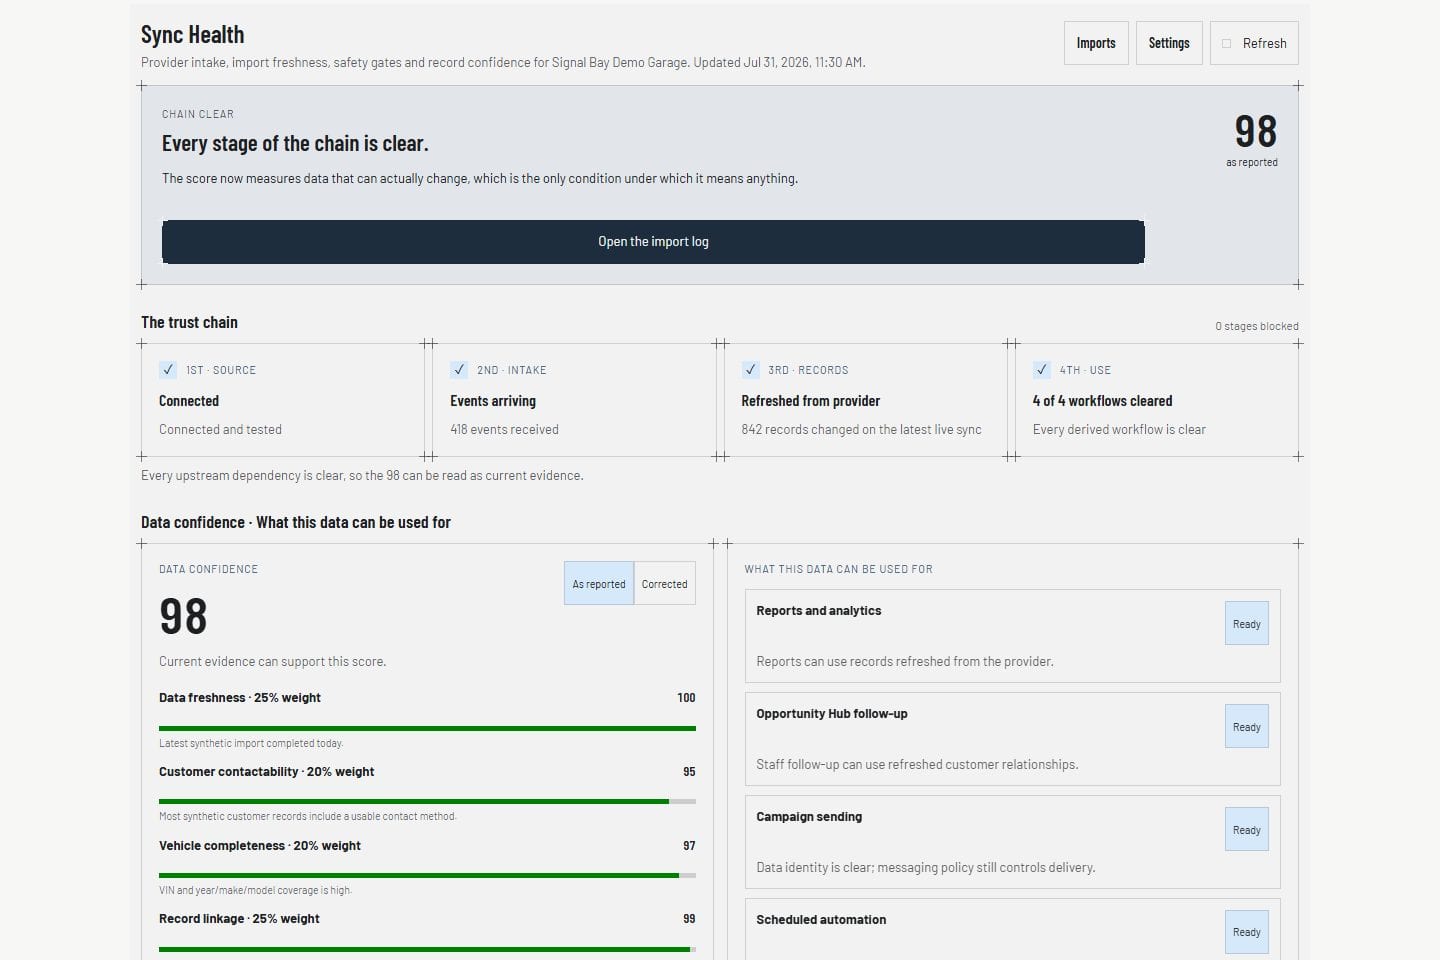The image size is (1440, 960).
Task: Select the 4 of 4 workflows cleared heading
Action: [1102, 401]
